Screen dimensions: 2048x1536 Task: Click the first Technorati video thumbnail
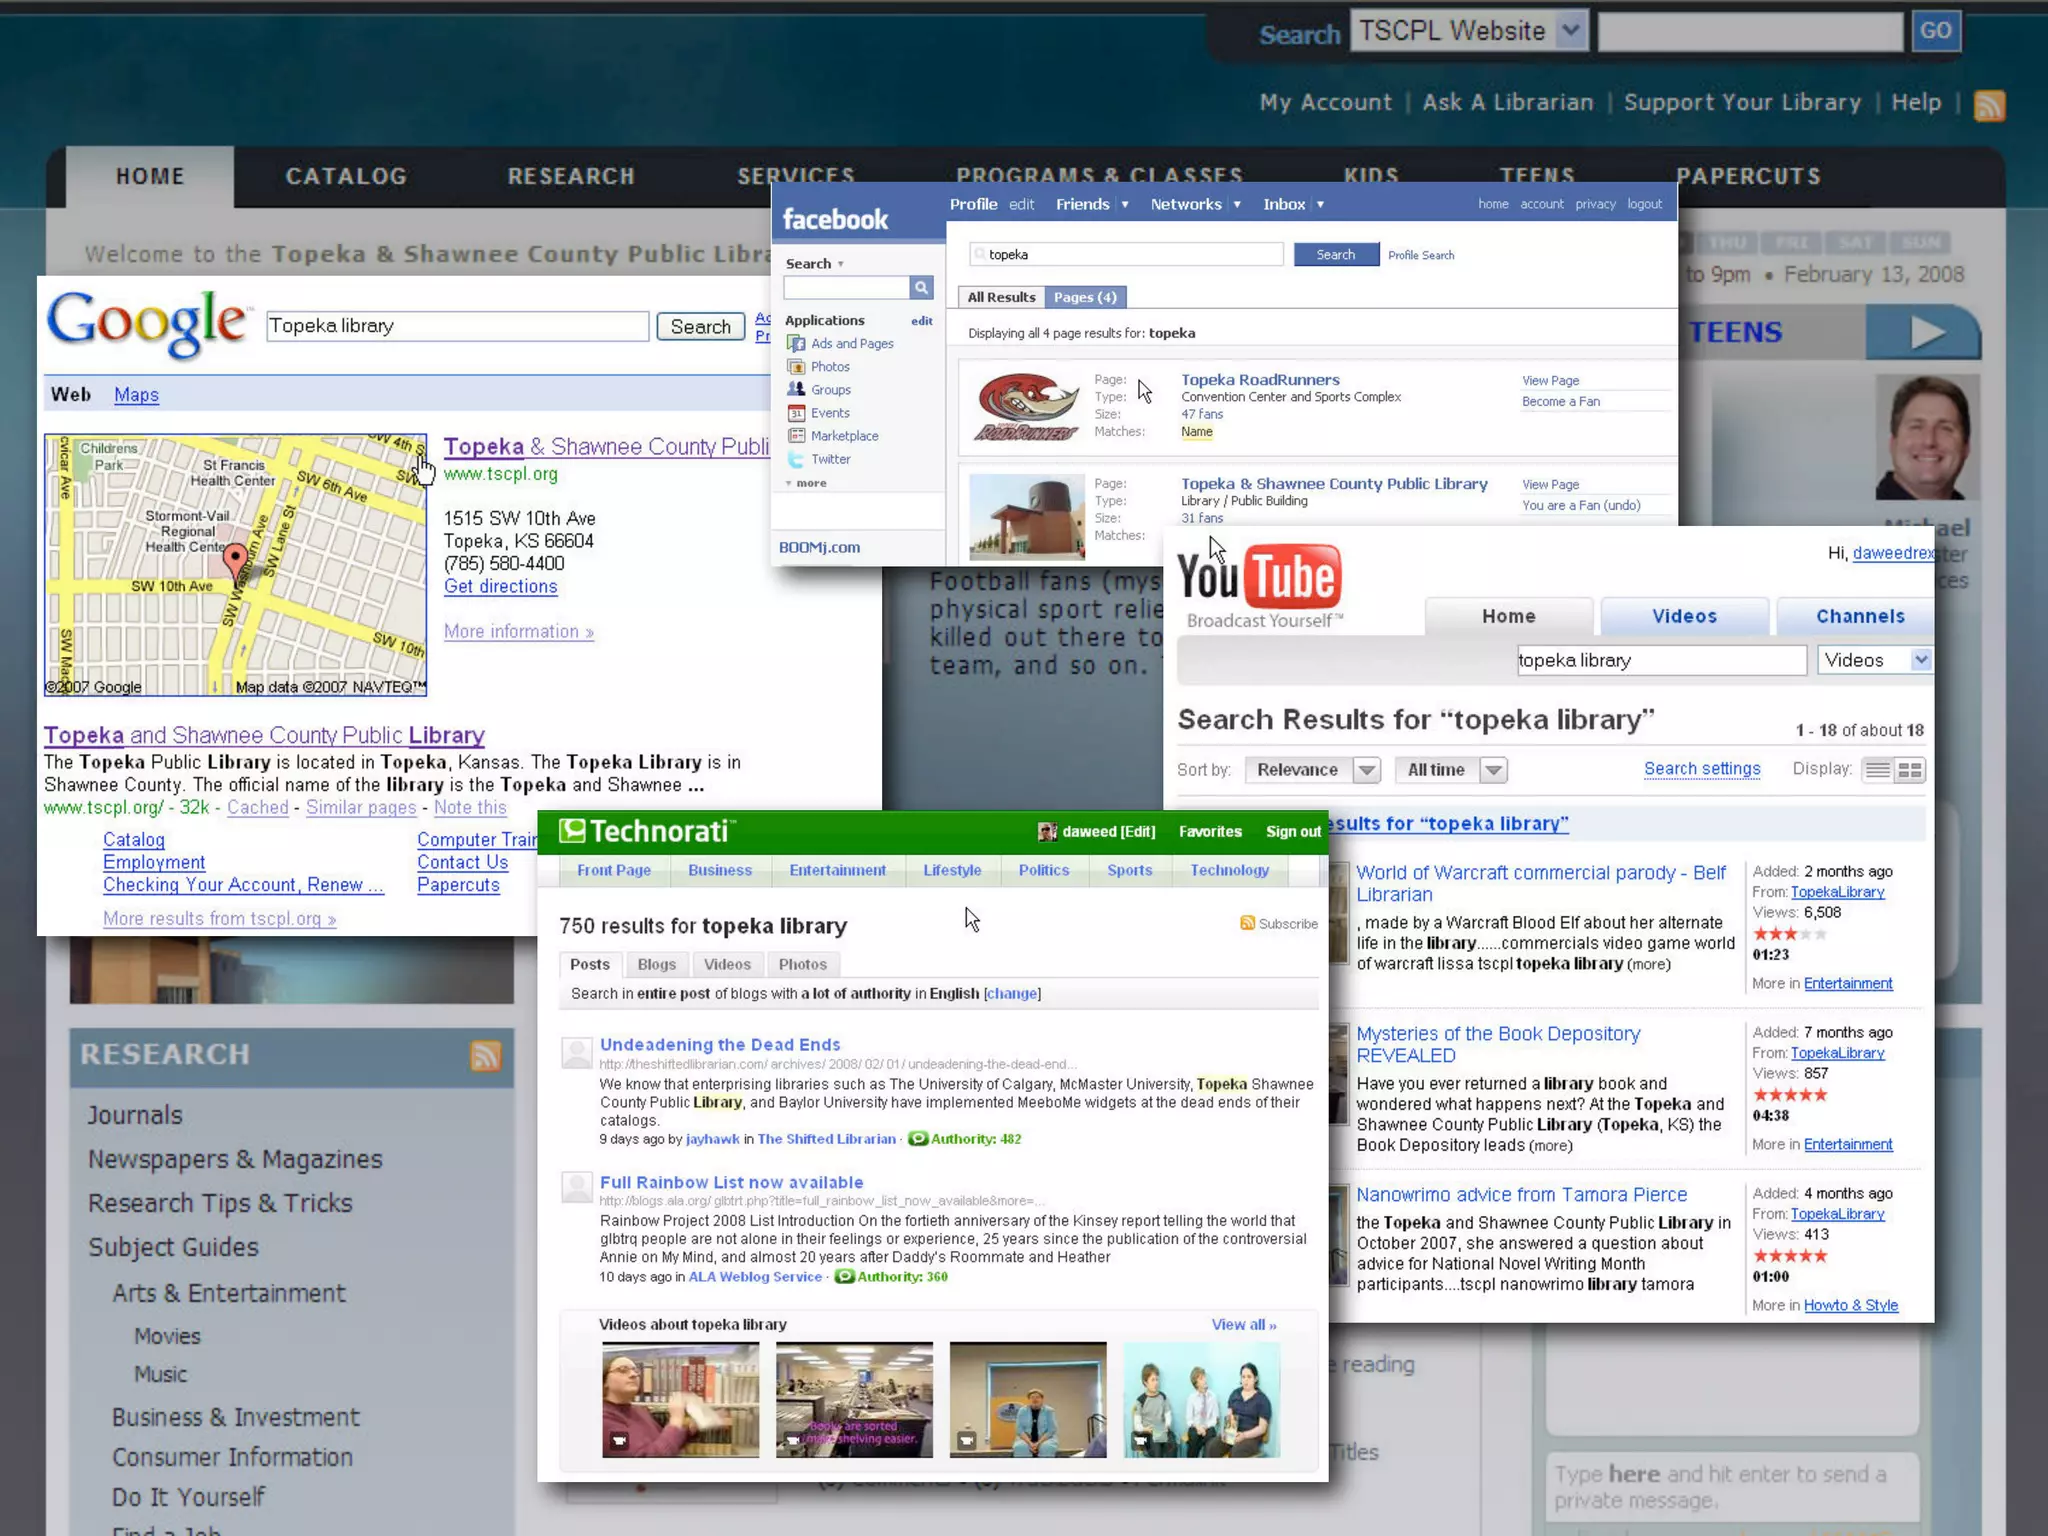(x=680, y=1399)
